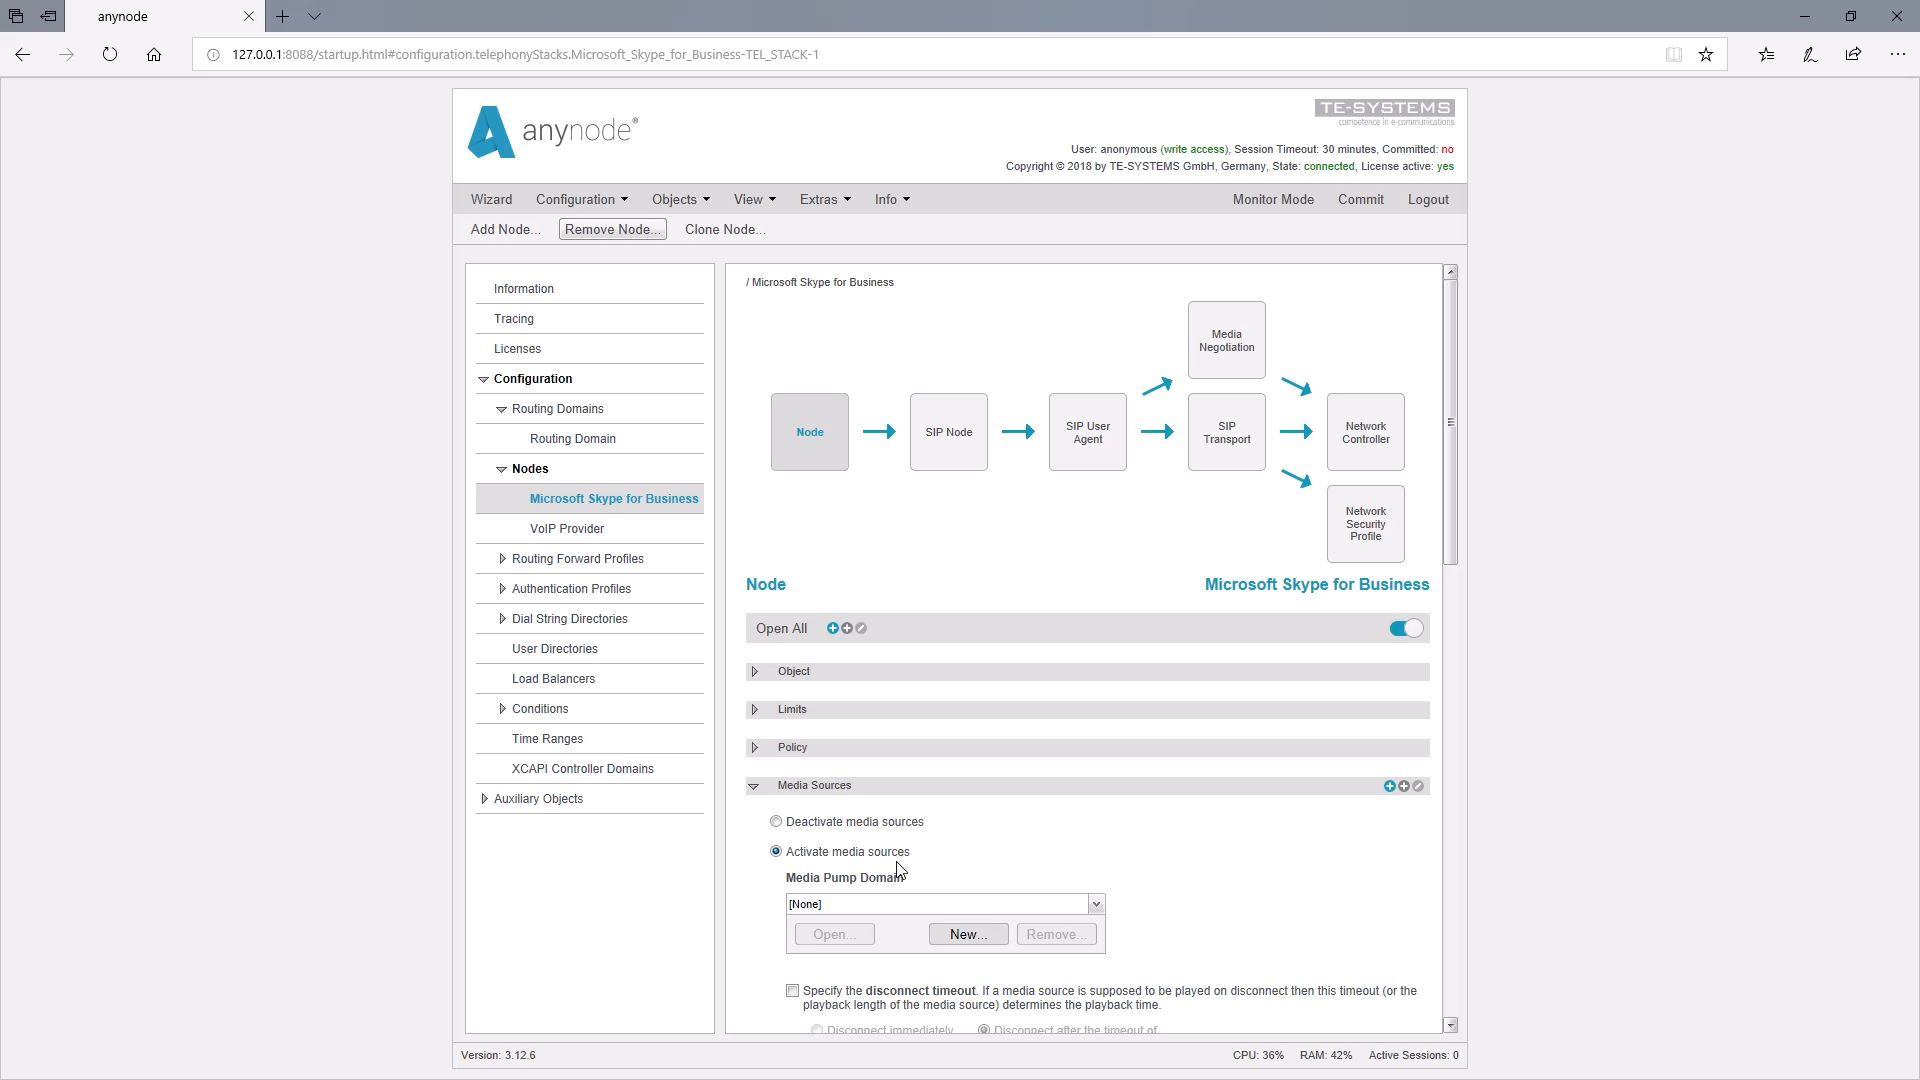Add page to favorites with star icon
Image resolution: width=1920 pixels, height=1080 pixels.
coord(1706,55)
